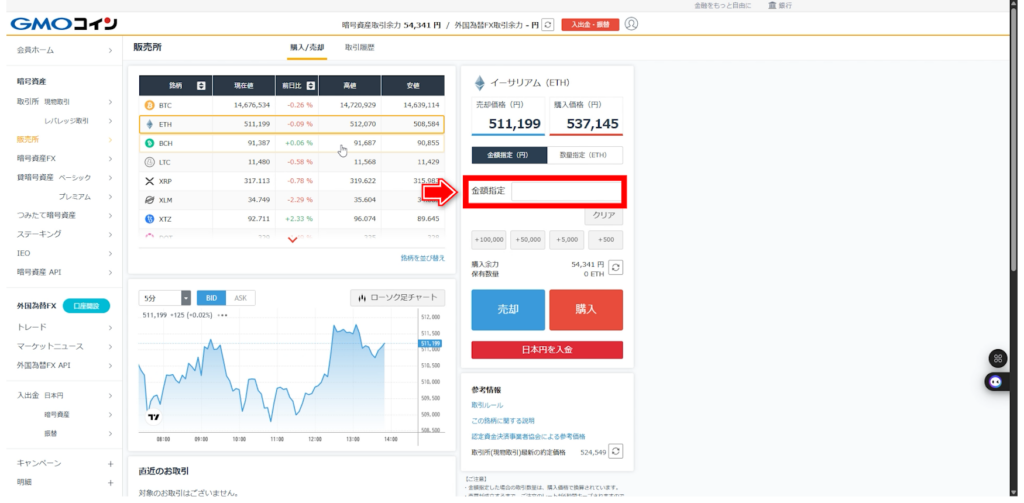Refresh the trading balance in the header
The image size is (1024, 503).
point(547,24)
